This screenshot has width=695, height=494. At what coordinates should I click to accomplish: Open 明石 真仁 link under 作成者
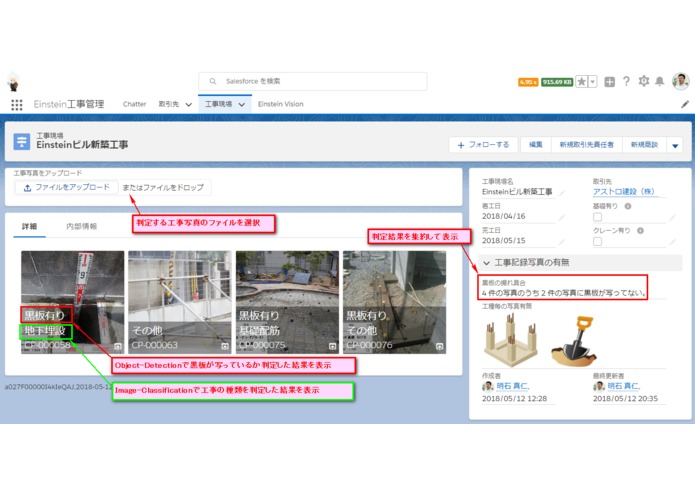click(513, 386)
